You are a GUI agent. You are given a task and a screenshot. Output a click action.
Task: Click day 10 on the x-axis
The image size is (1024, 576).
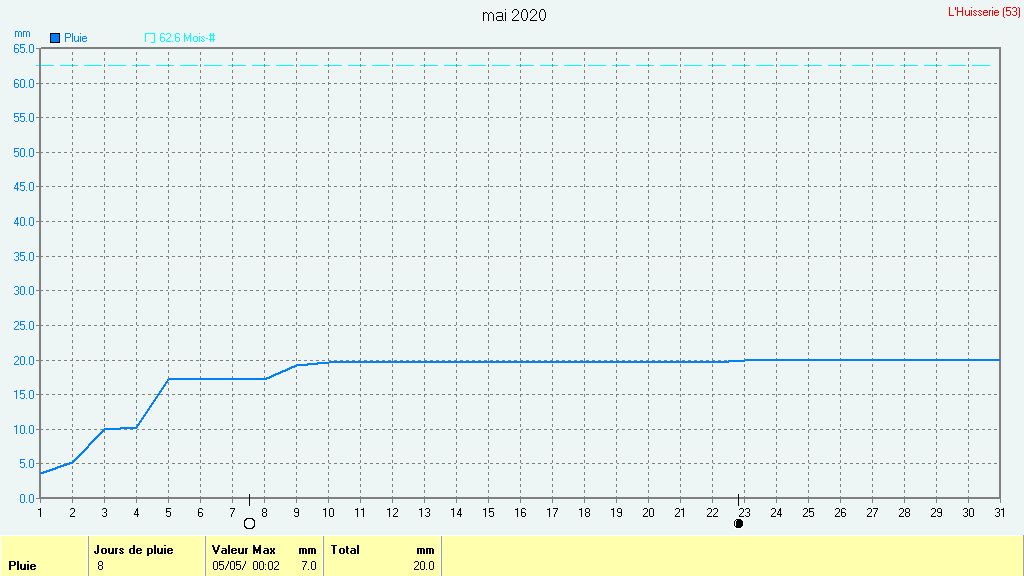click(328, 513)
